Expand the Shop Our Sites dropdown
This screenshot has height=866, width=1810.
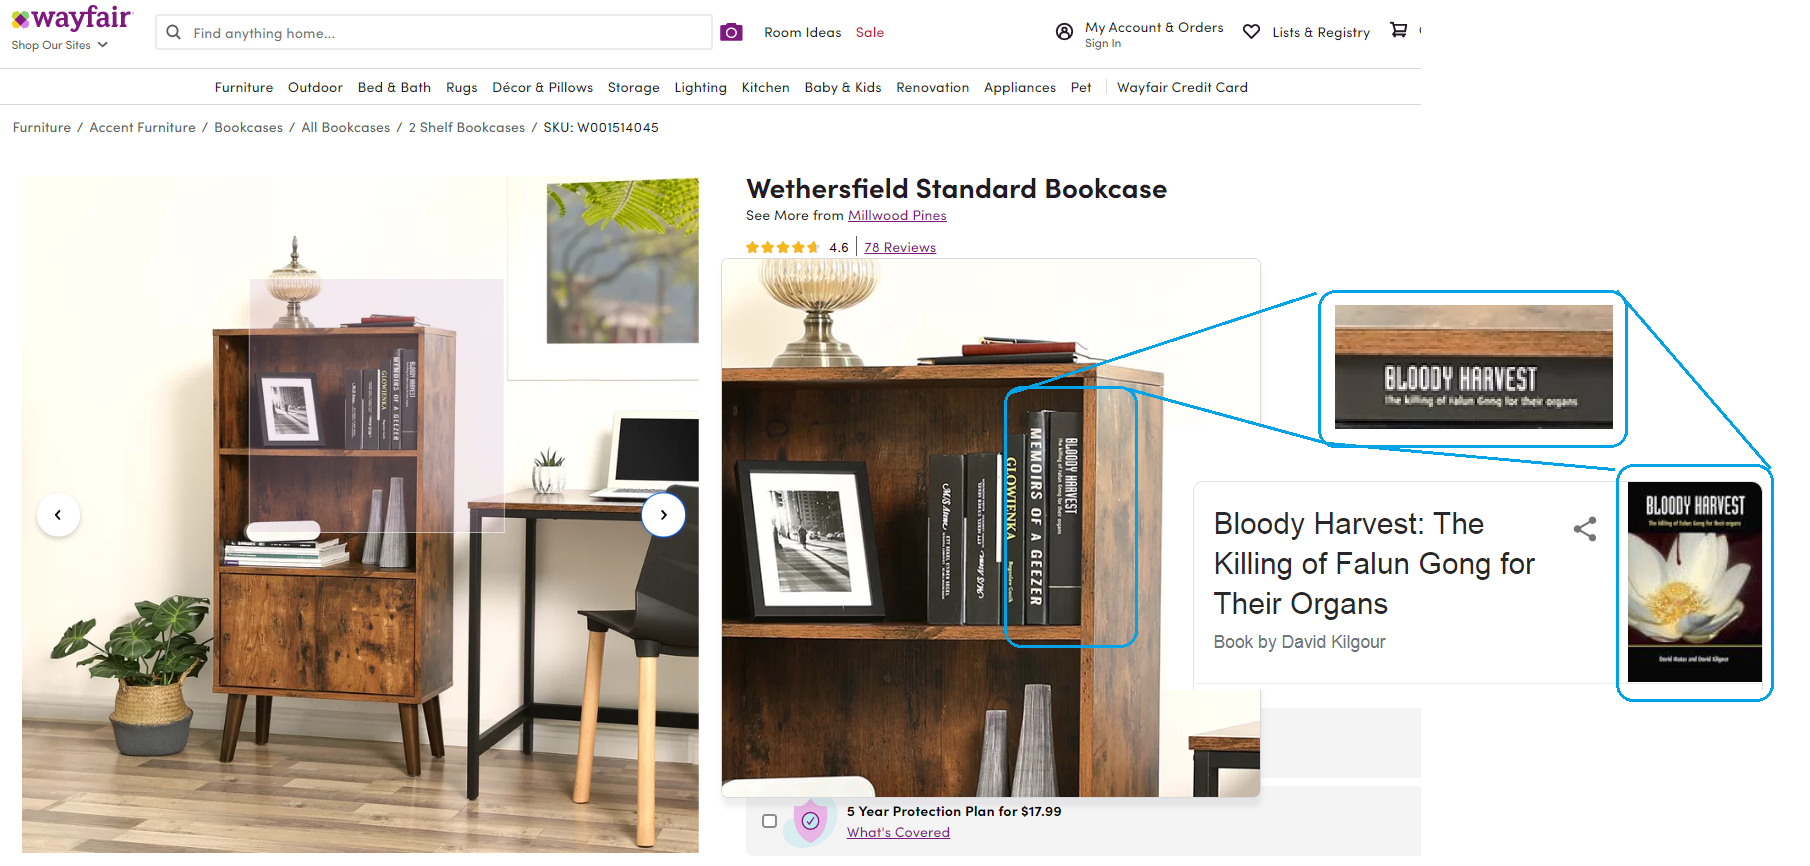pos(60,45)
